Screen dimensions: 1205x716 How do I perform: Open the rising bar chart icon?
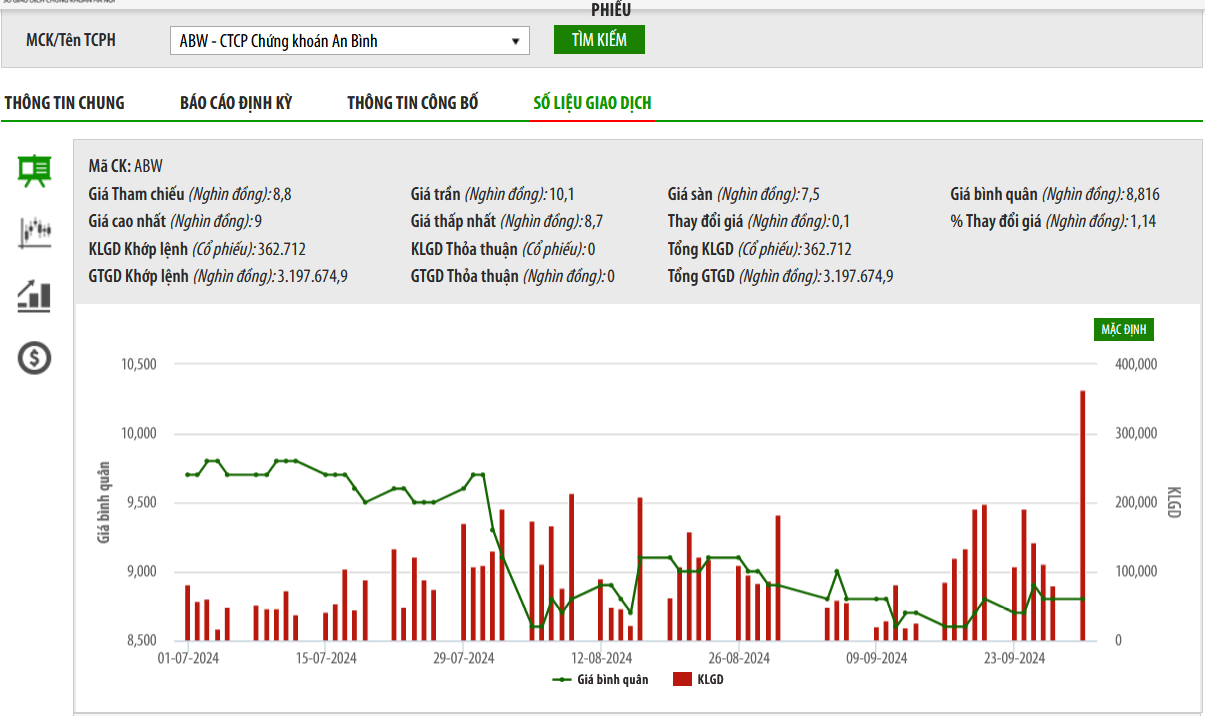pos(35,295)
